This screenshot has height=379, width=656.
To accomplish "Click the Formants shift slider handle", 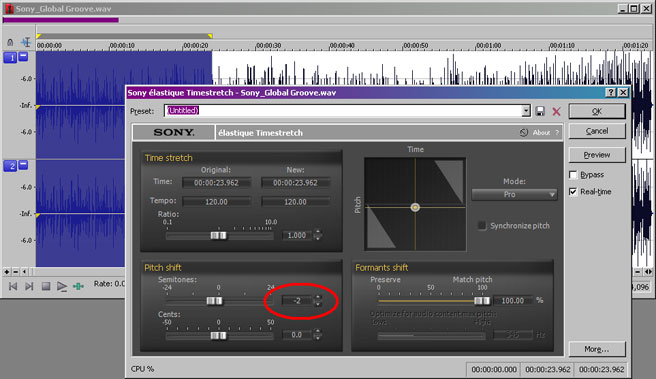I will point(482,301).
